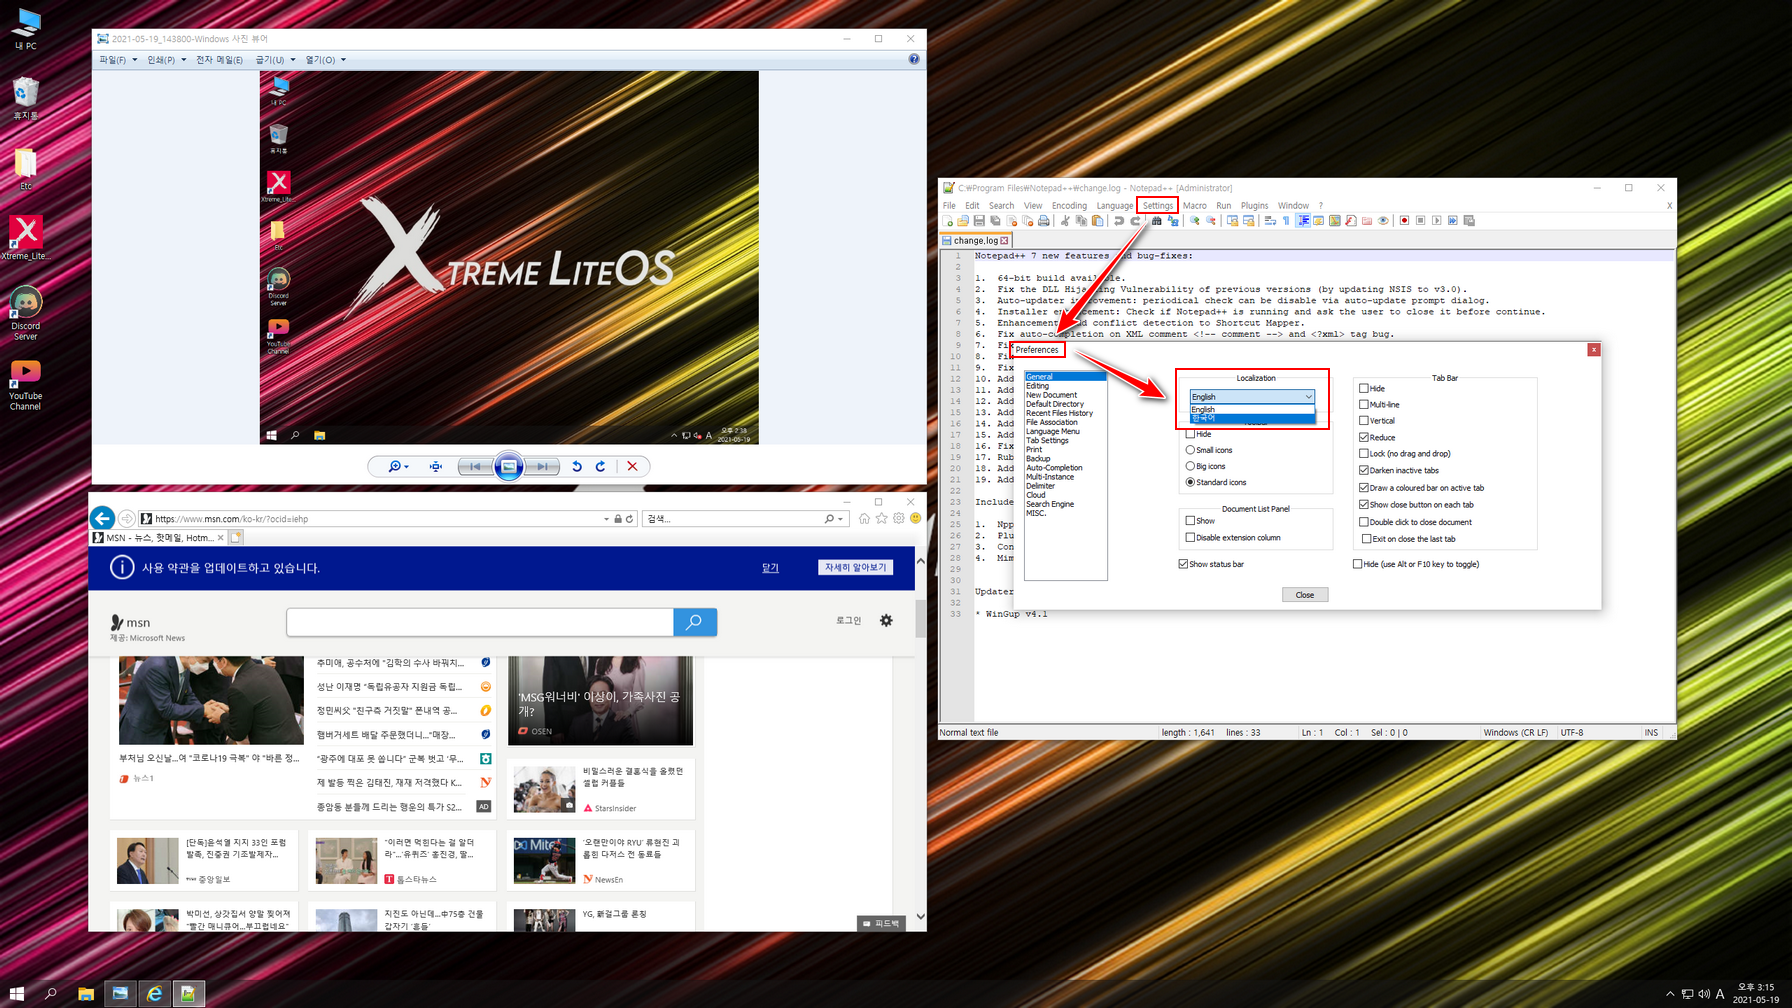
Task: Toggle the Tab Bar Multi-line checkbox
Action: point(1364,404)
